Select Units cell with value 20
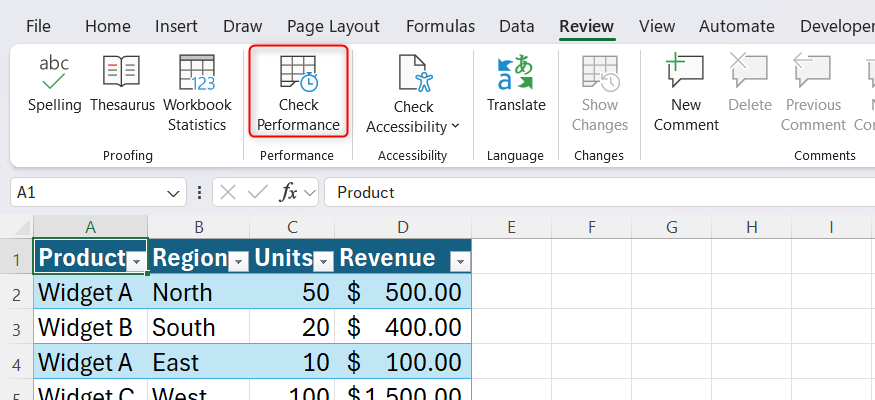 coord(292,326)
